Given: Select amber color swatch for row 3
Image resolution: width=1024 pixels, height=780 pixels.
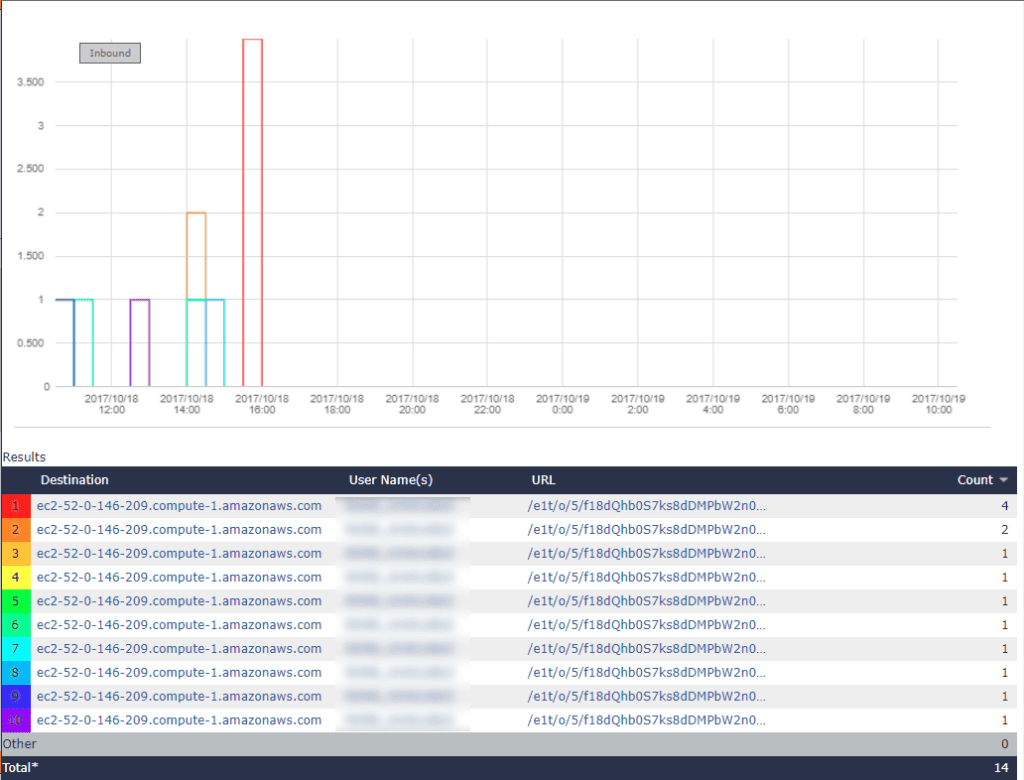Looking at the screenshot, I should 16,554.
